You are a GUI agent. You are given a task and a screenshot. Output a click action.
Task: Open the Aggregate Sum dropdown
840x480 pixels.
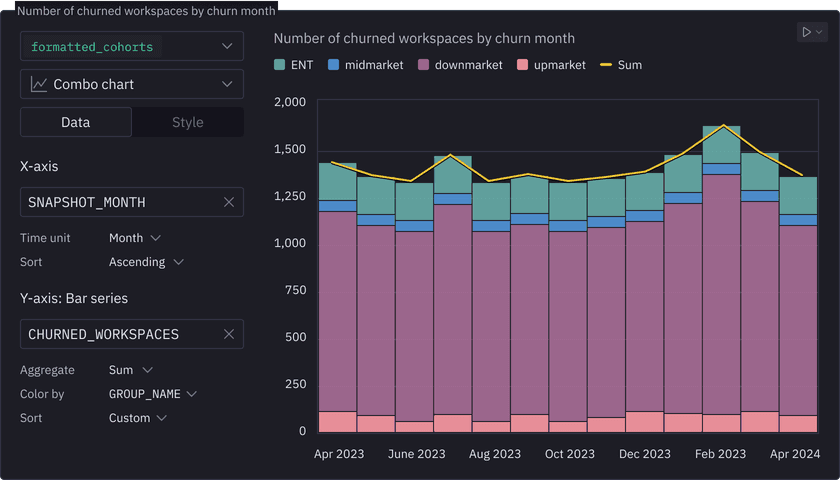point(130,370)
